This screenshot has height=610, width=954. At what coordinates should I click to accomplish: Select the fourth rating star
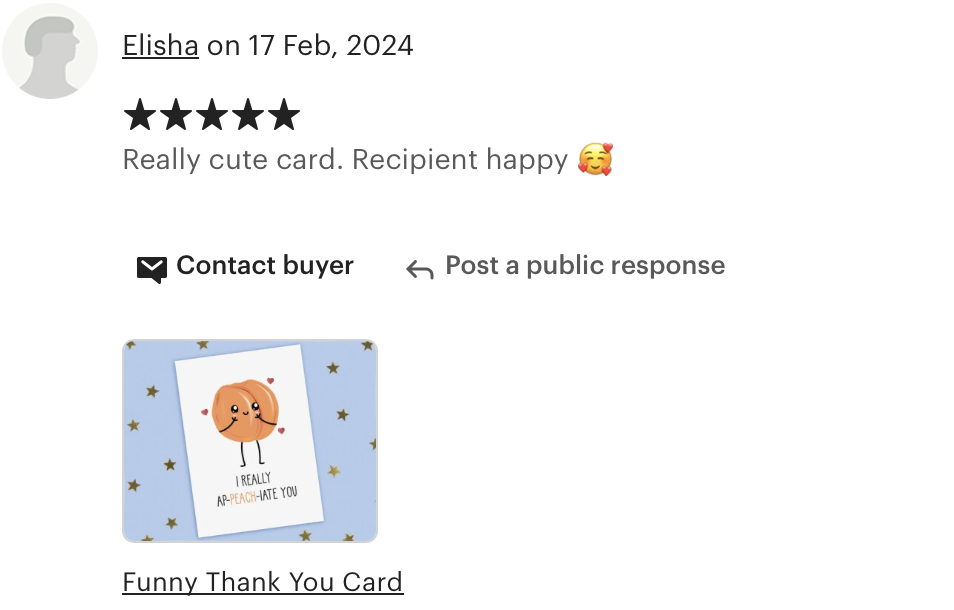[248, 115]
